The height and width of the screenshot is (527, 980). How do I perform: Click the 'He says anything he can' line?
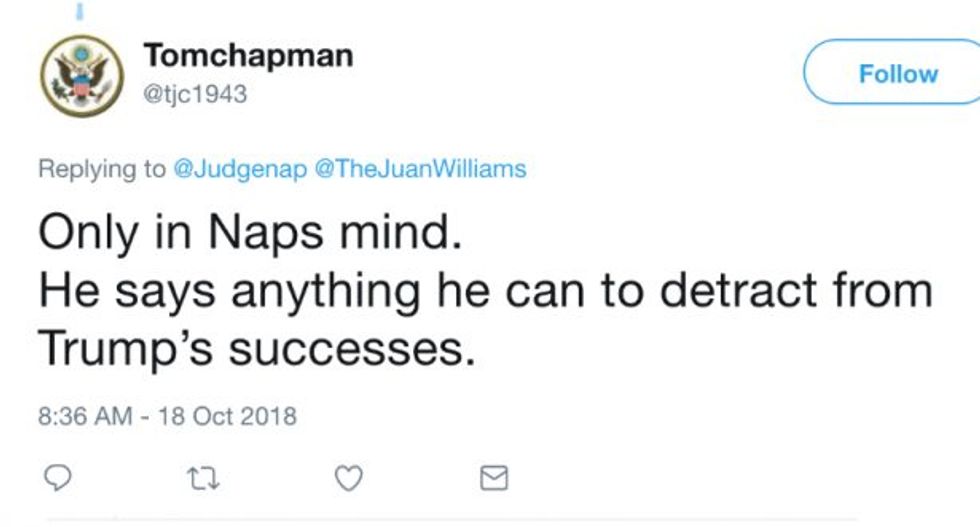[485, 291]
